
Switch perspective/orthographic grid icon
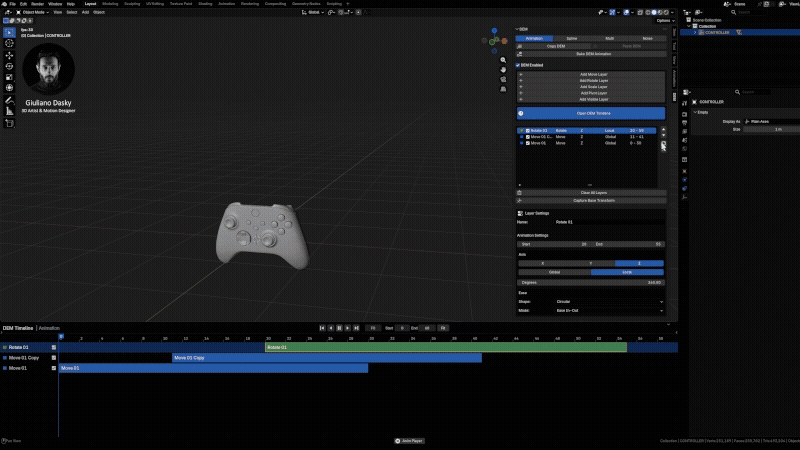click(503, 89)
